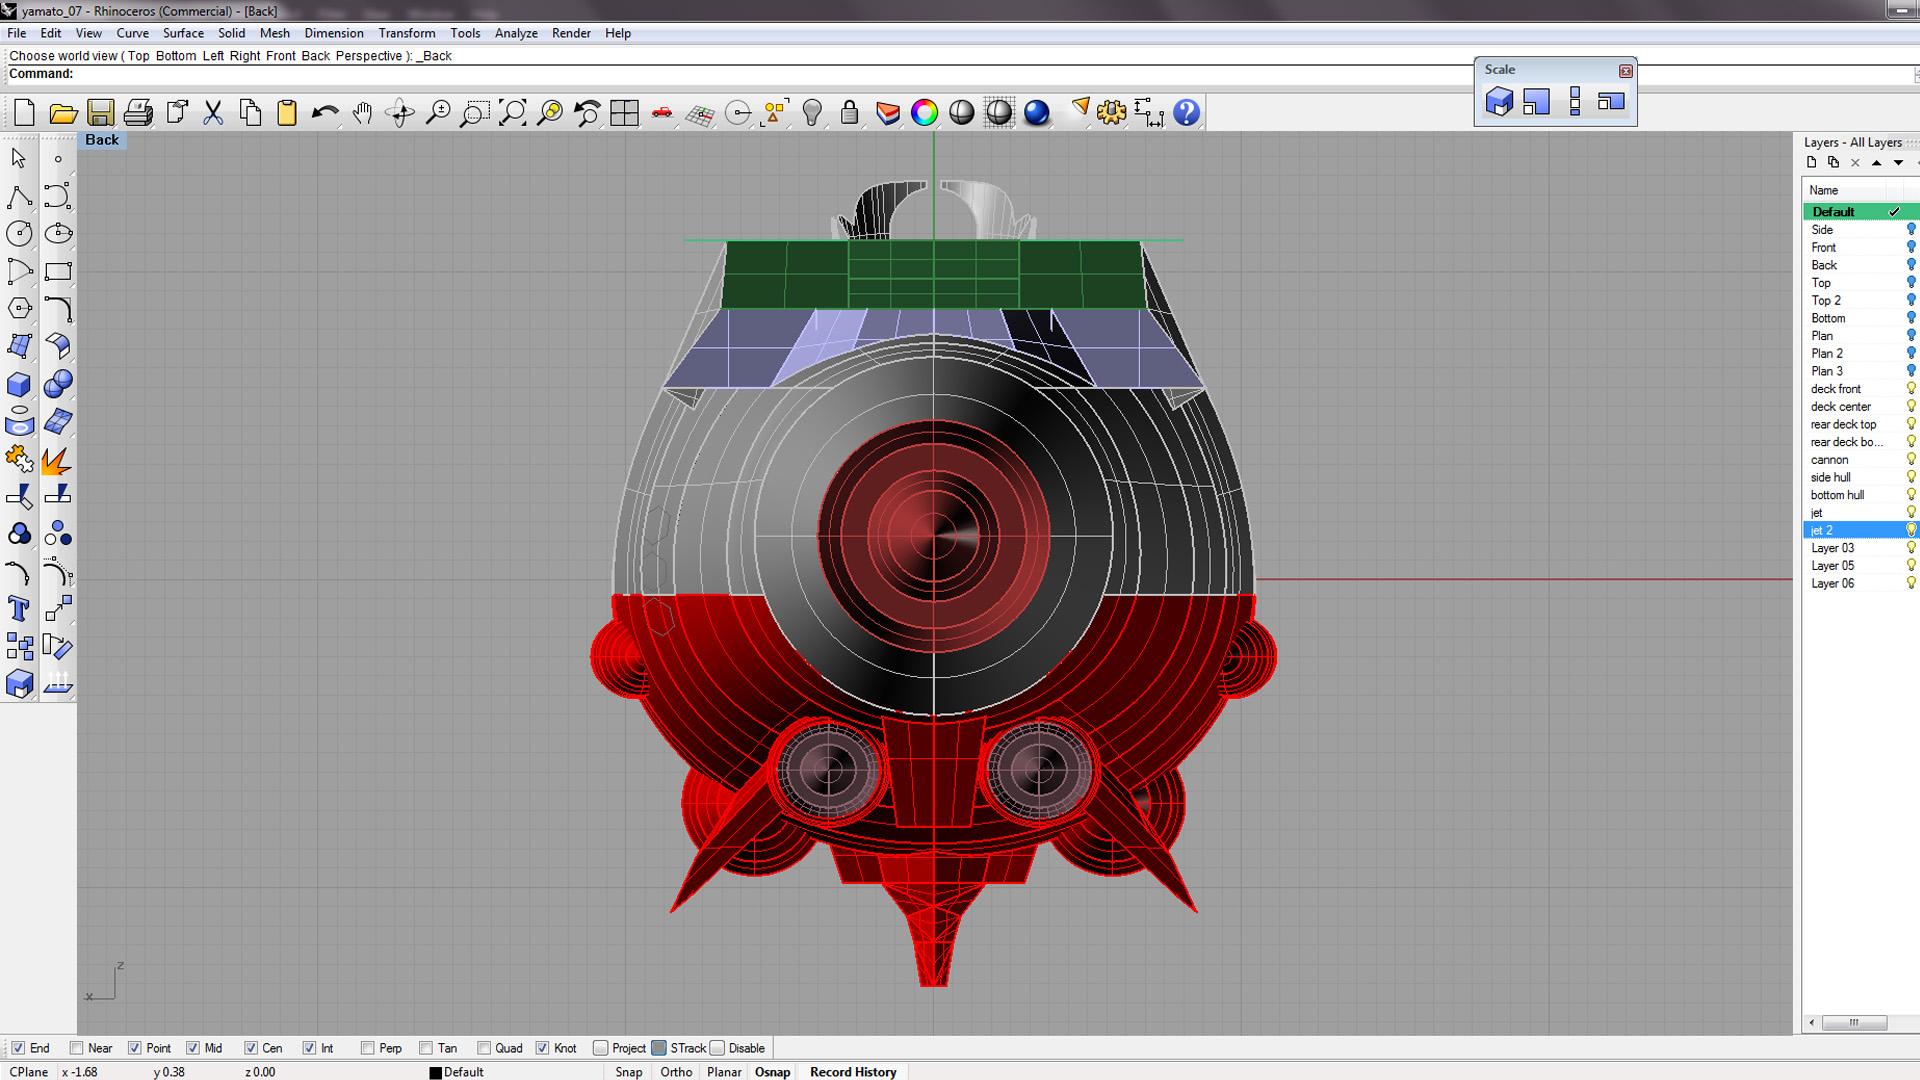1920x1080 pixels.
Task: Toggle the Knot osnap checkbox
Action: pos(542,1048)
